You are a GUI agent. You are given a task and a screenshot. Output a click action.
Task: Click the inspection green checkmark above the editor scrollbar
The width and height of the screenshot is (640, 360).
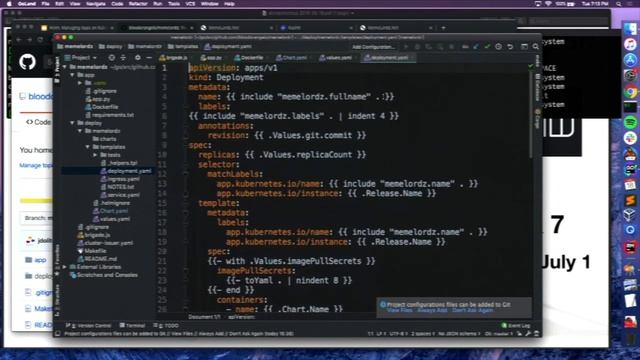(530, 66)
